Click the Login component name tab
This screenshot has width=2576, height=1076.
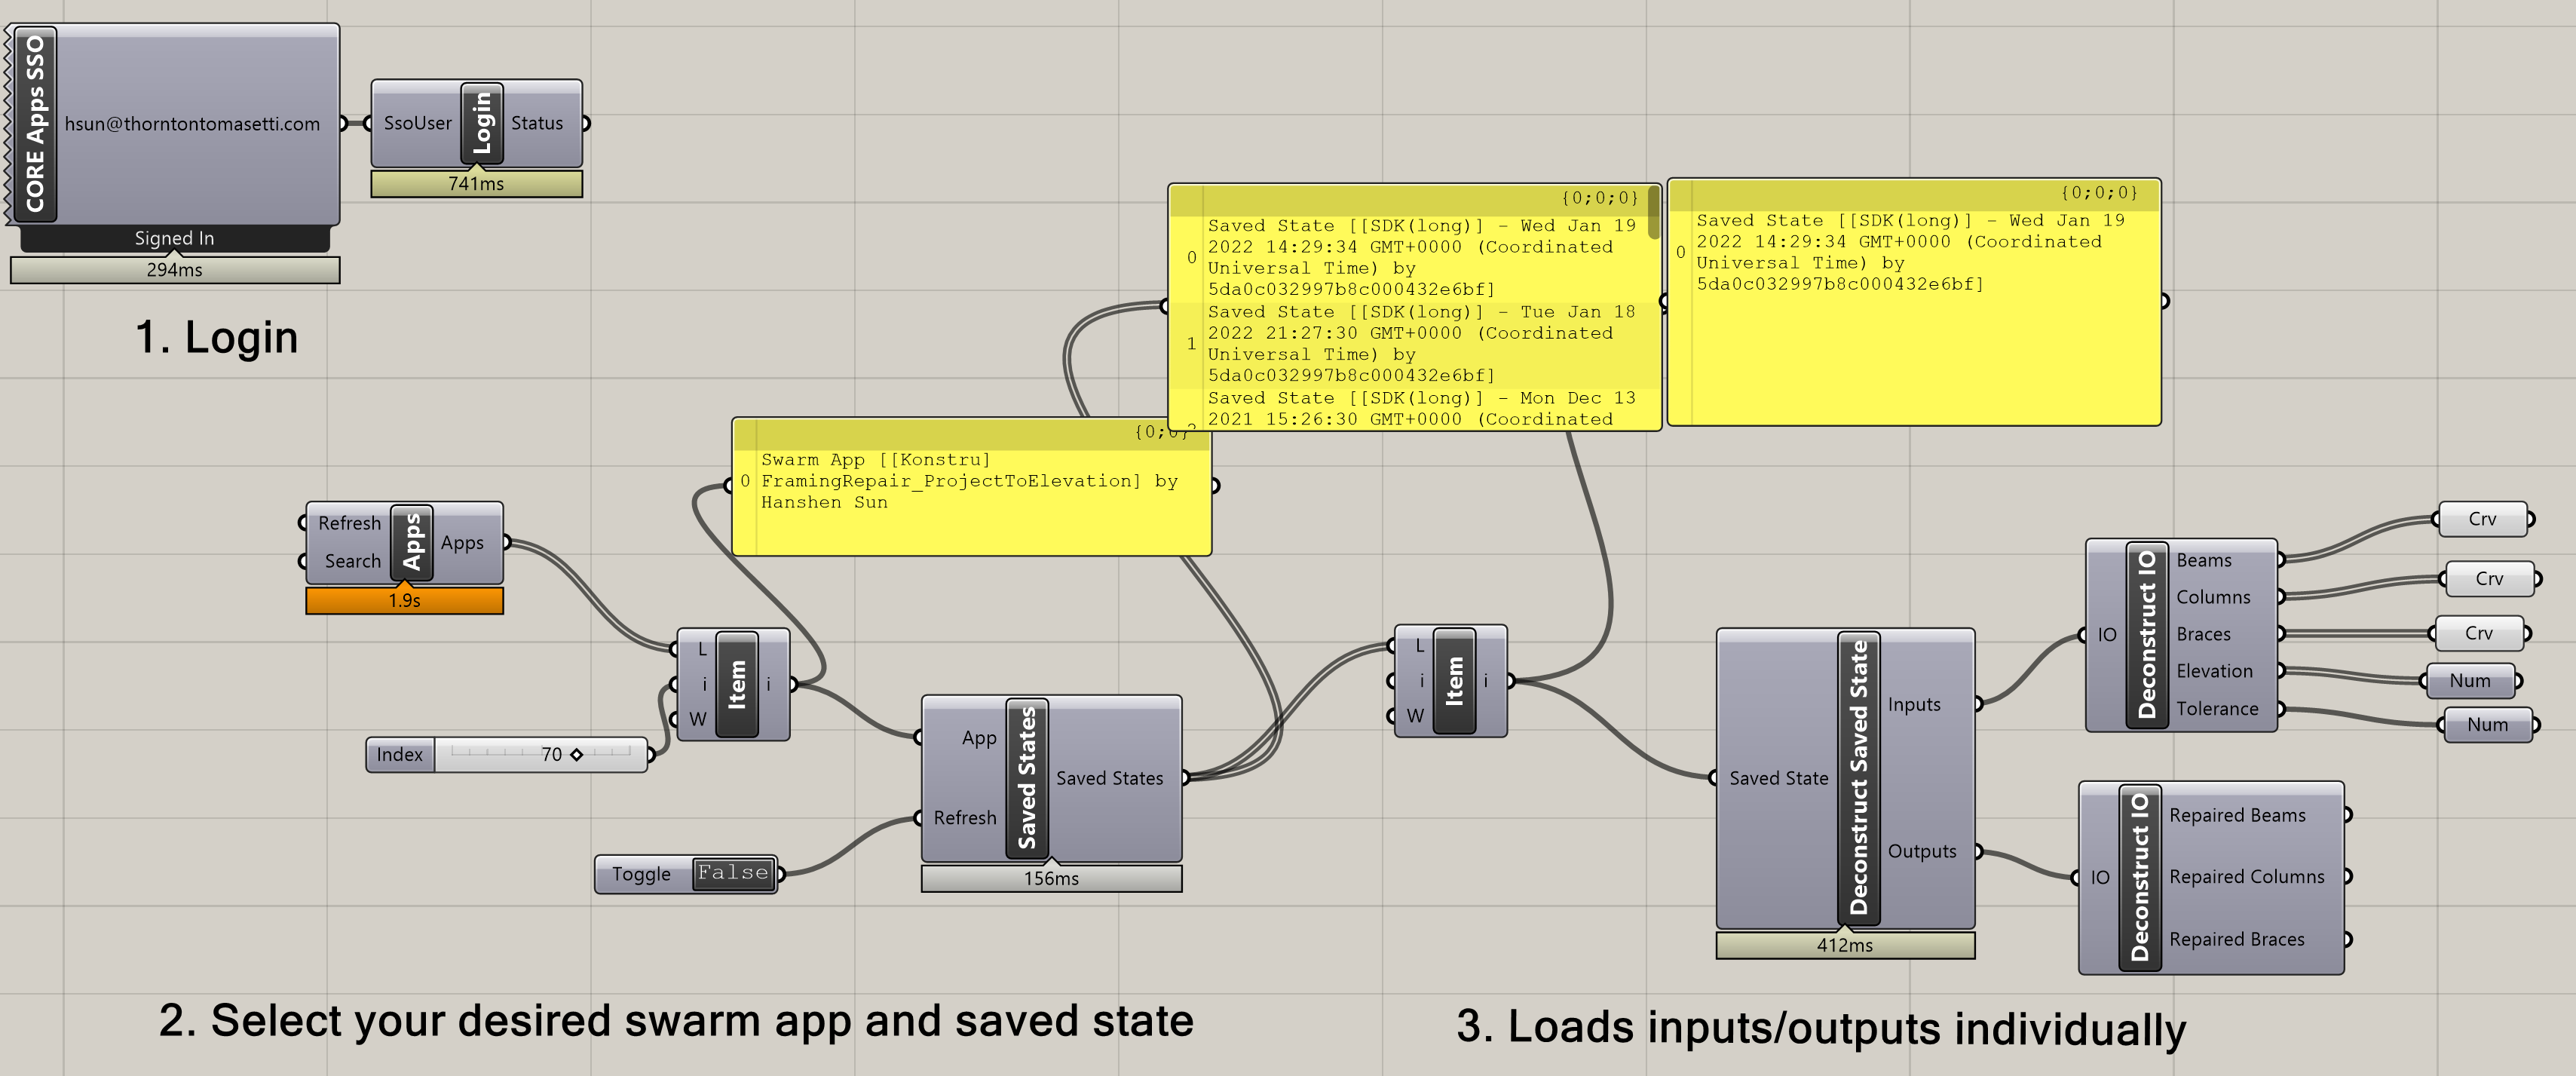pyautogui.click(x=482, y=123)
